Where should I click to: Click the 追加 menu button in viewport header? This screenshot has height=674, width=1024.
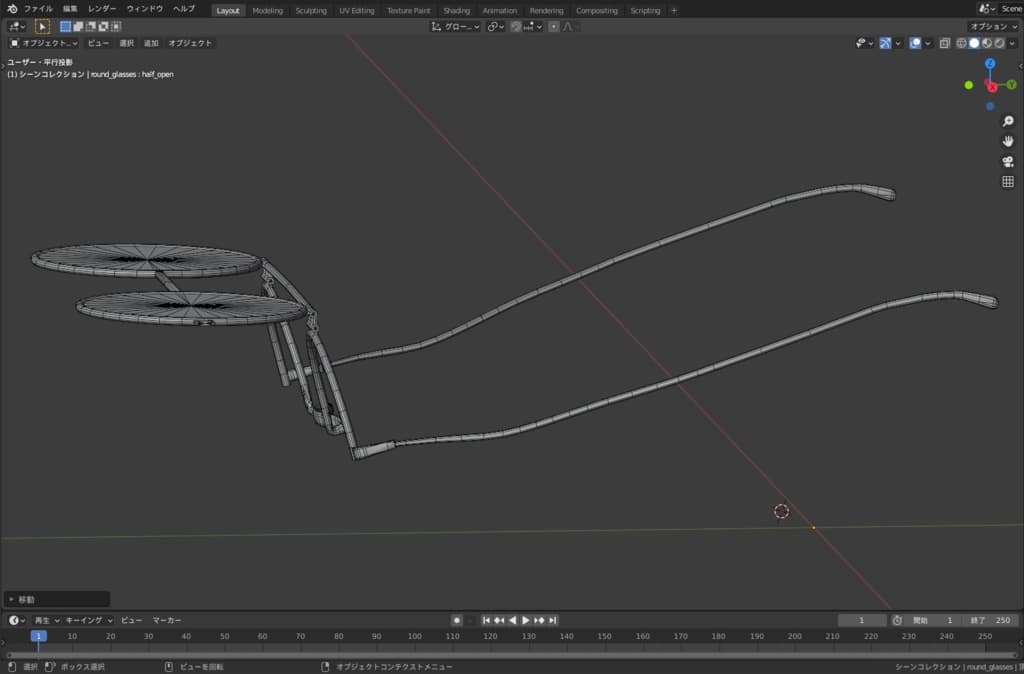coord(151,43)
